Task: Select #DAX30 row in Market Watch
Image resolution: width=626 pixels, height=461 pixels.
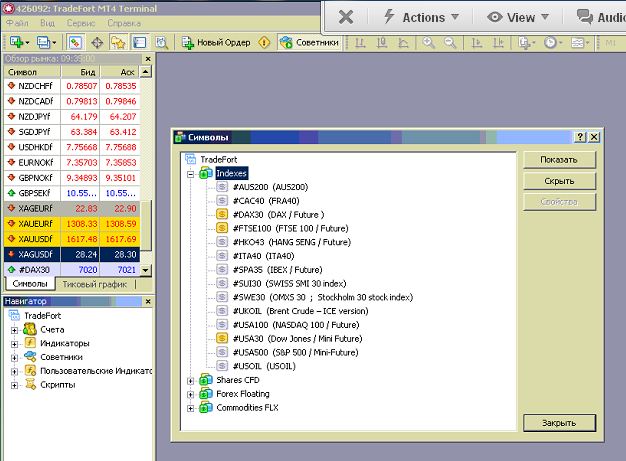Action: point(72,270)
